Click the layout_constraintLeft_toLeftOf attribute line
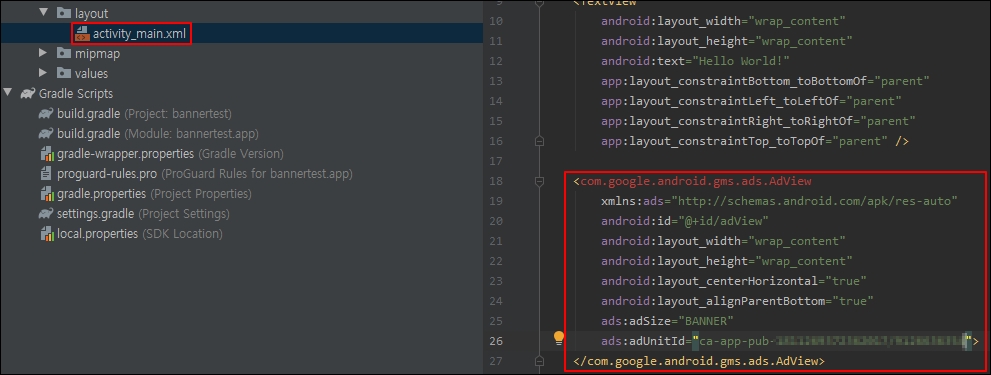 point(751,101)
